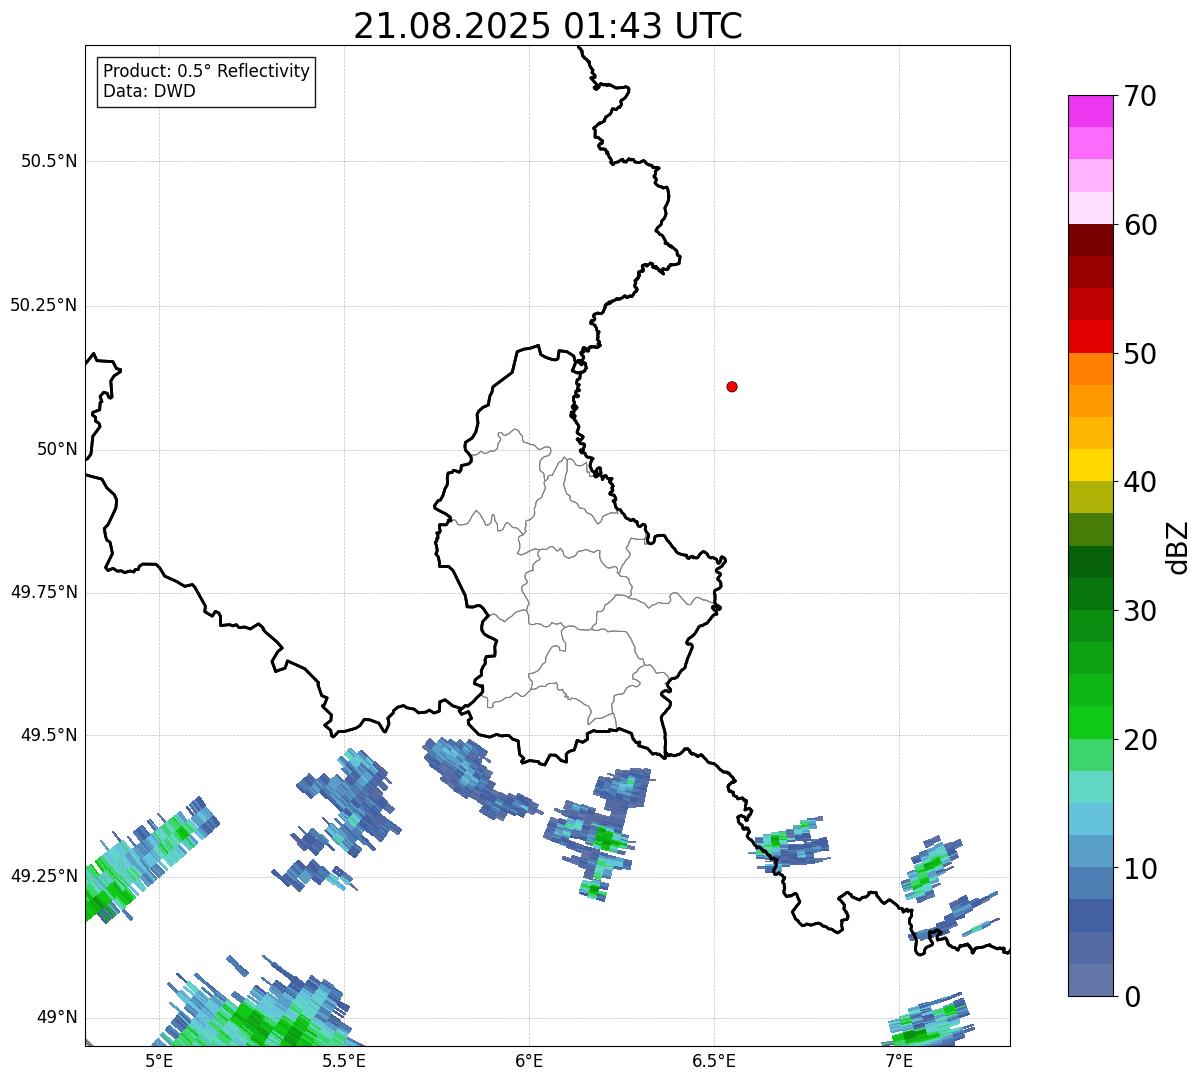Click the echo near 7.1°E 49.25°N
Screen dimensions: 1202x1081
[932, 868]
